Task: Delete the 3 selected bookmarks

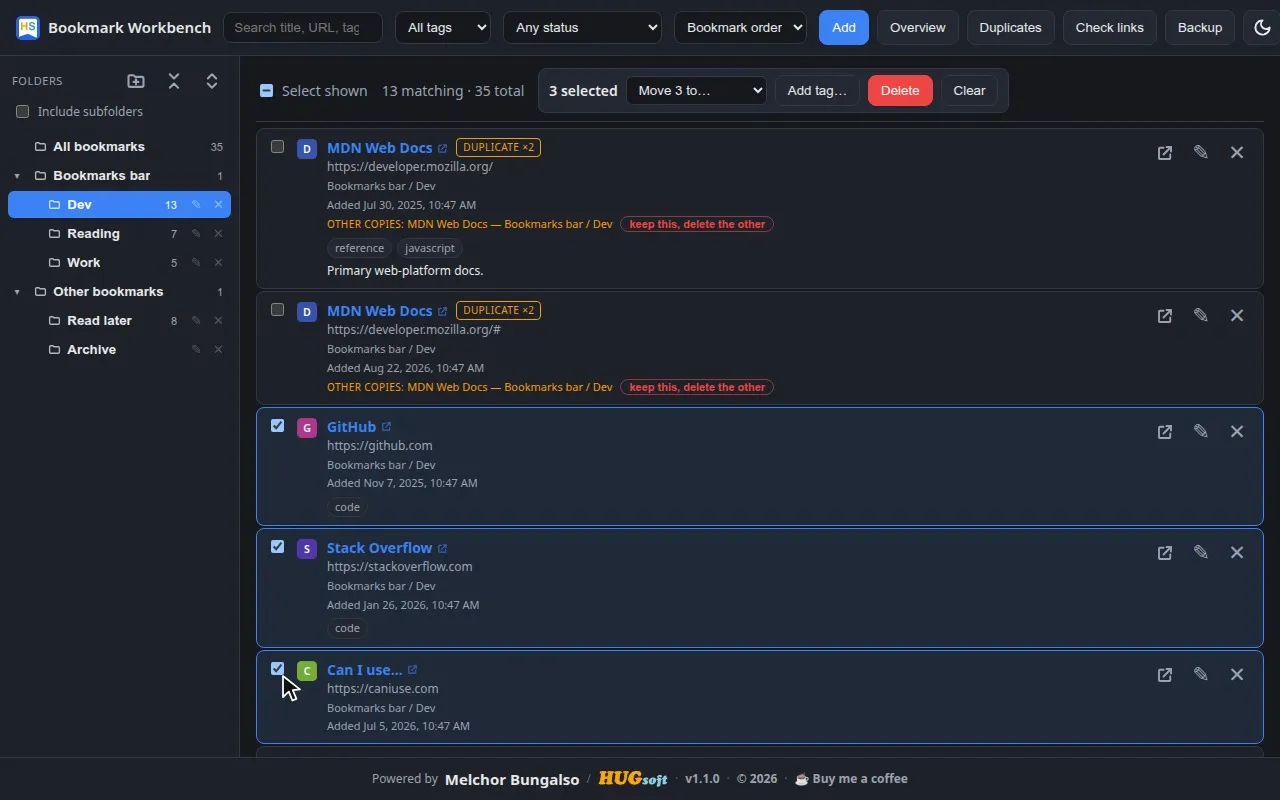Action: (x=900, y=91)
